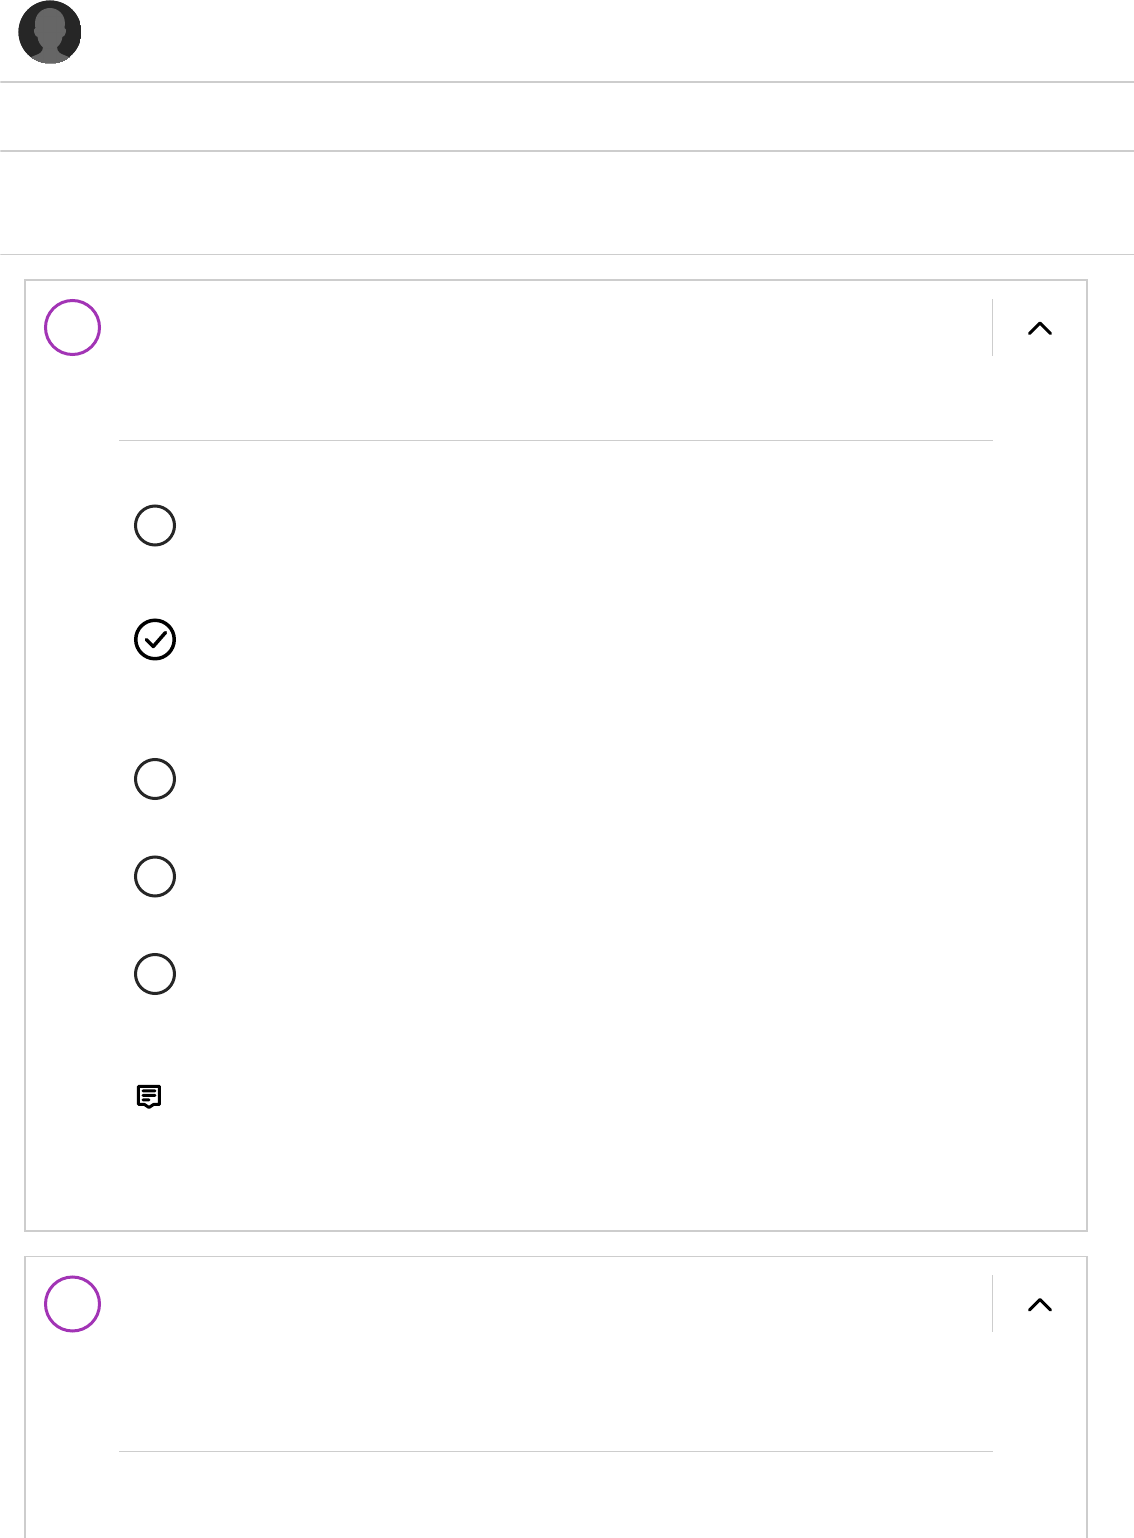Click the user profile avatar
Viewport: 1134px width, 1538px height.
(x=50, y=33)
